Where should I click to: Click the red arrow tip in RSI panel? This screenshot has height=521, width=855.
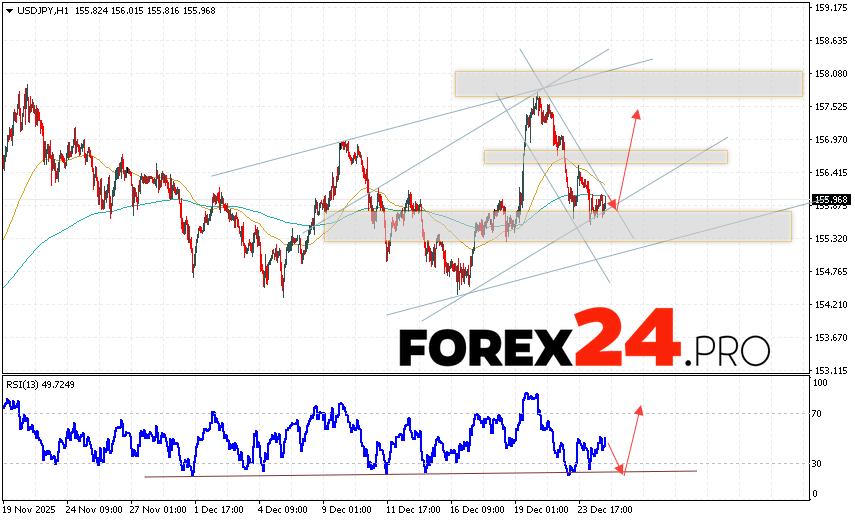click(x=639, y=408)
